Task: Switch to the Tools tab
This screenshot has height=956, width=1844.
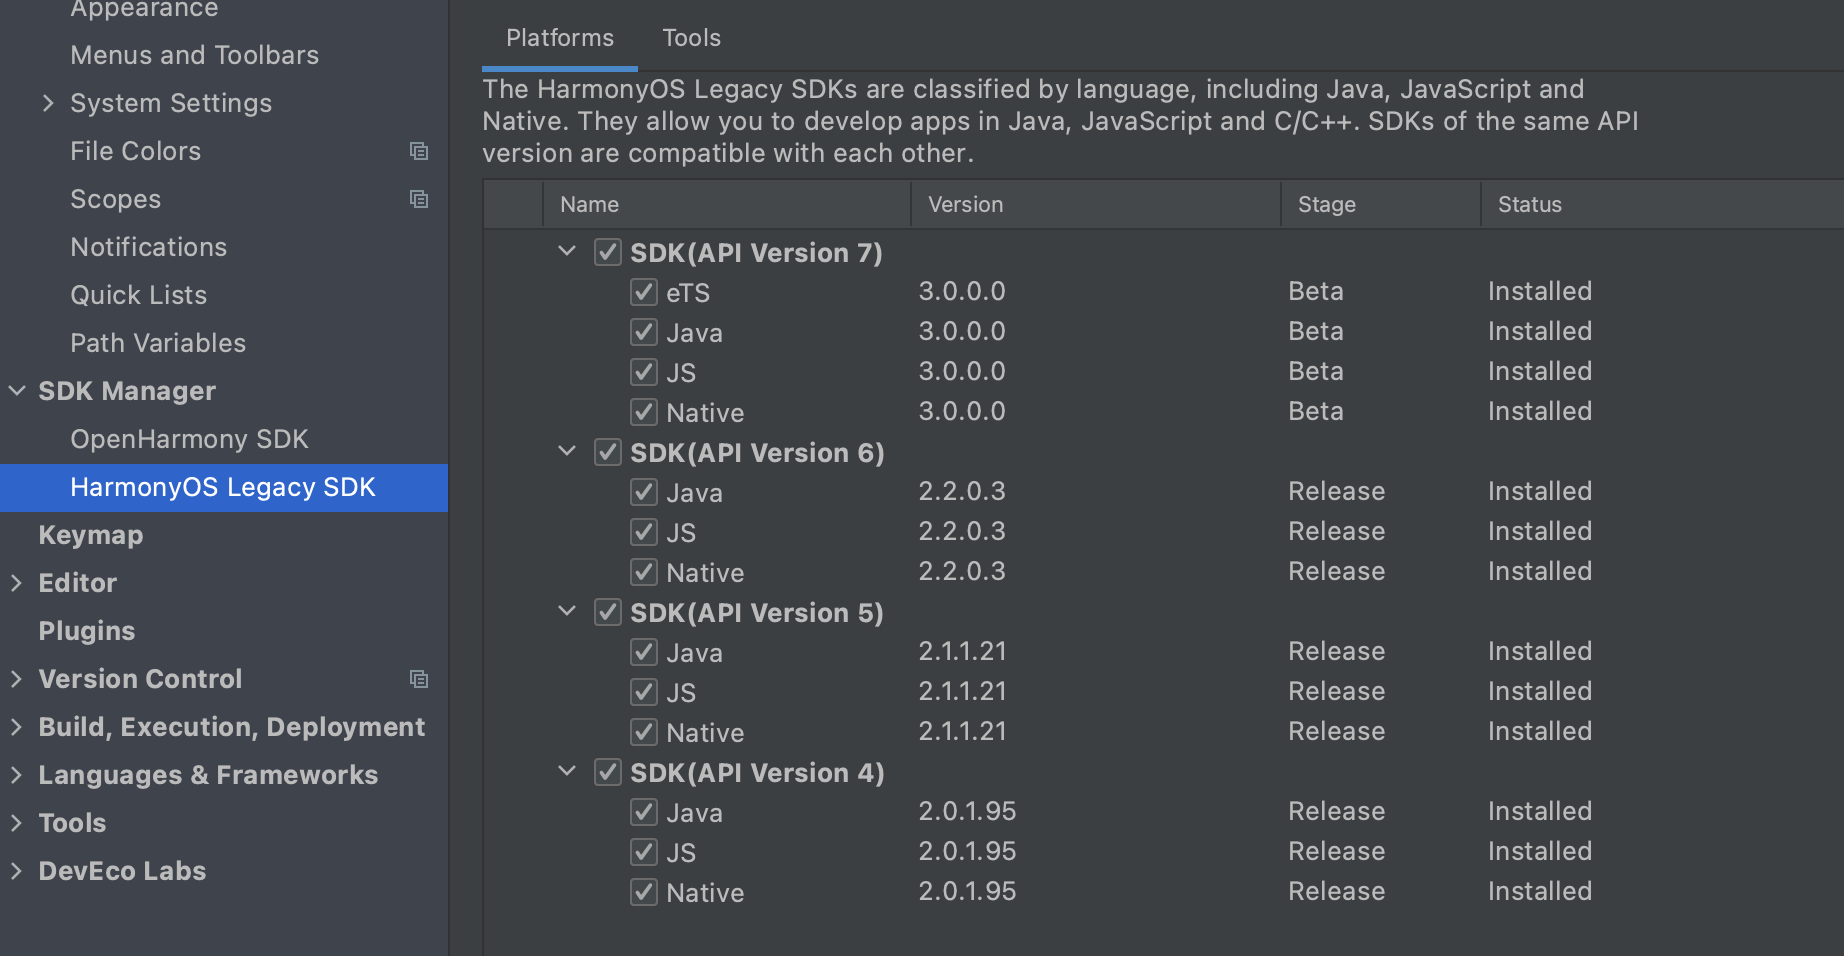Action: coord(691,38)
